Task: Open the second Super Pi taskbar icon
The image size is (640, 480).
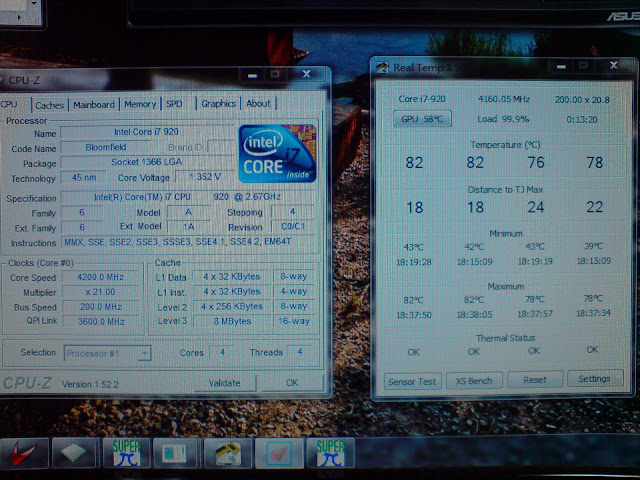Action: pos(330,453)
